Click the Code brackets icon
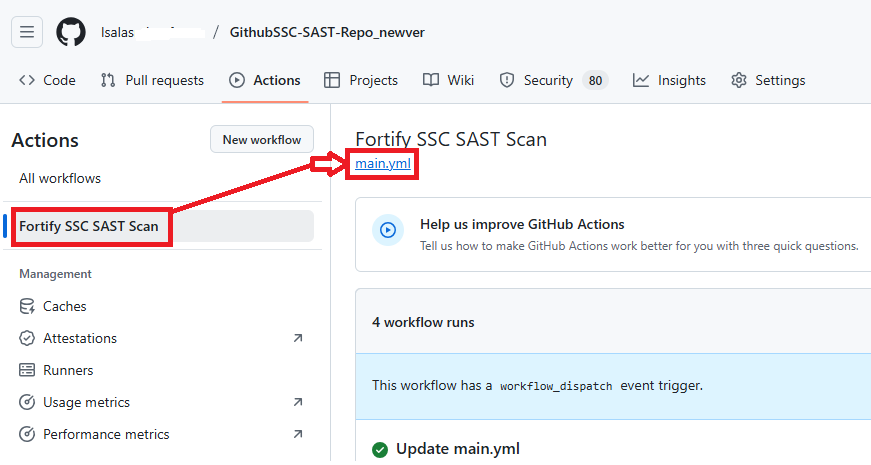This screenshot has height=465, width=871. [27, 81]
